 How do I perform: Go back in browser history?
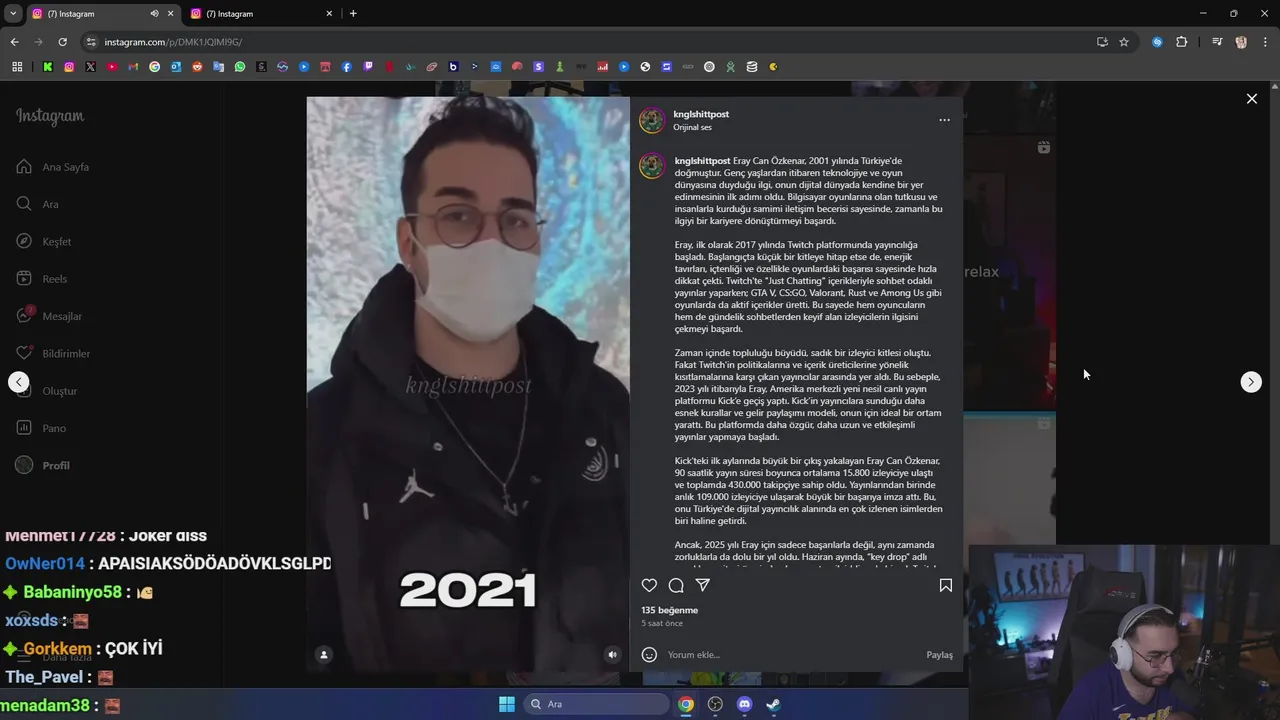coord(14,42)
